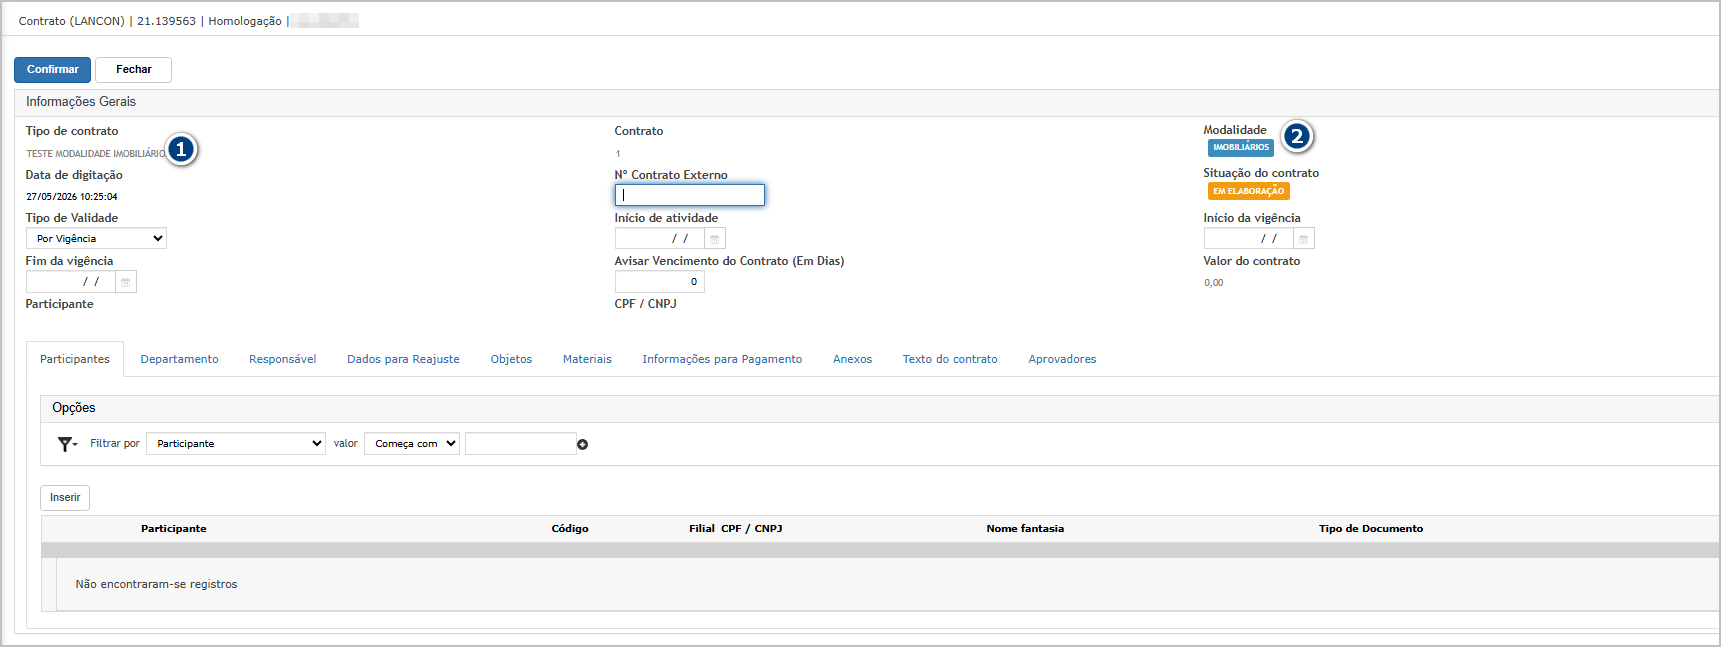
Task: Click the Confirmar button
Action: coord(52,70)
